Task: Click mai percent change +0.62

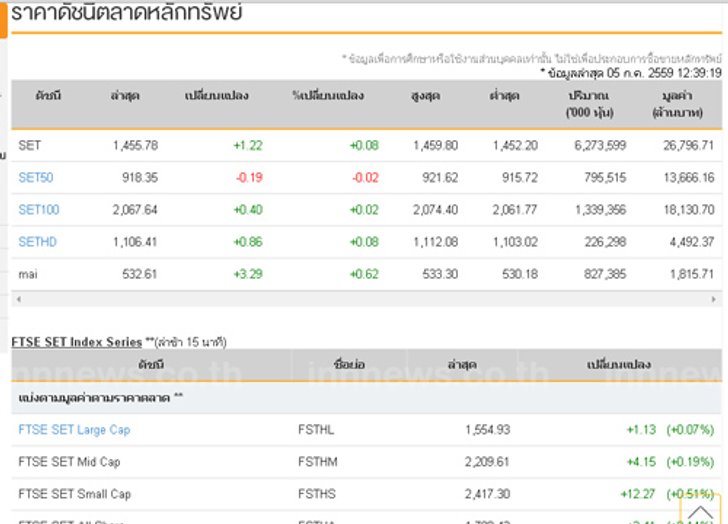Action: (364, 274)
